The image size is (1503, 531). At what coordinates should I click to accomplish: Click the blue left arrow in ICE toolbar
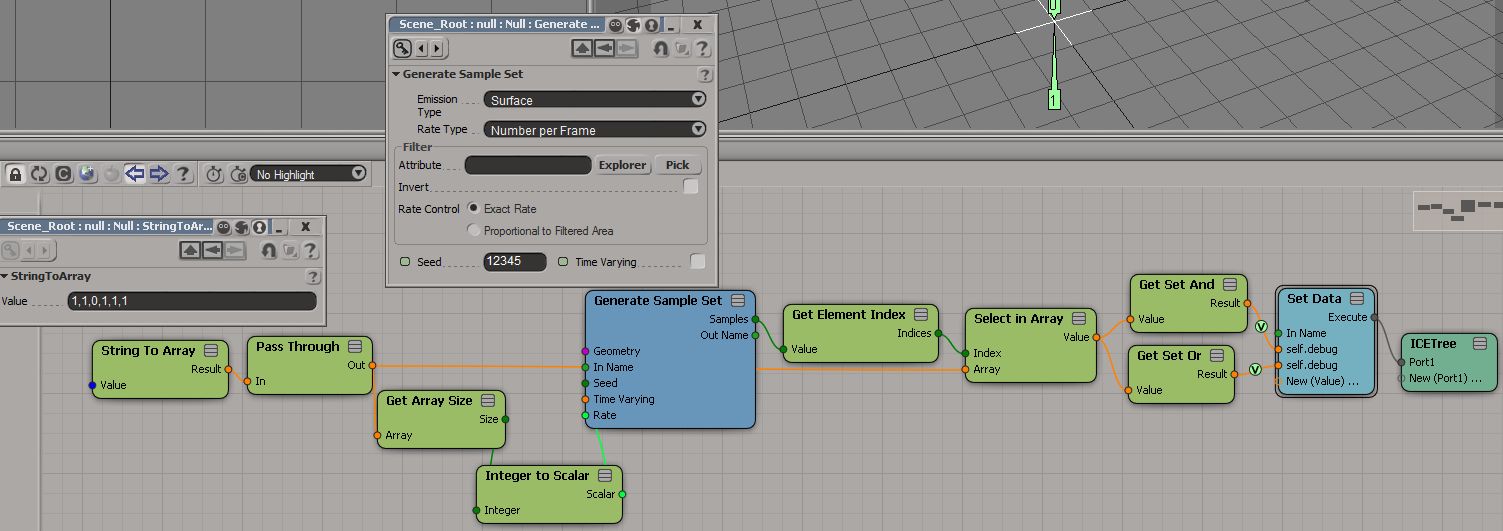click(135, 174)
